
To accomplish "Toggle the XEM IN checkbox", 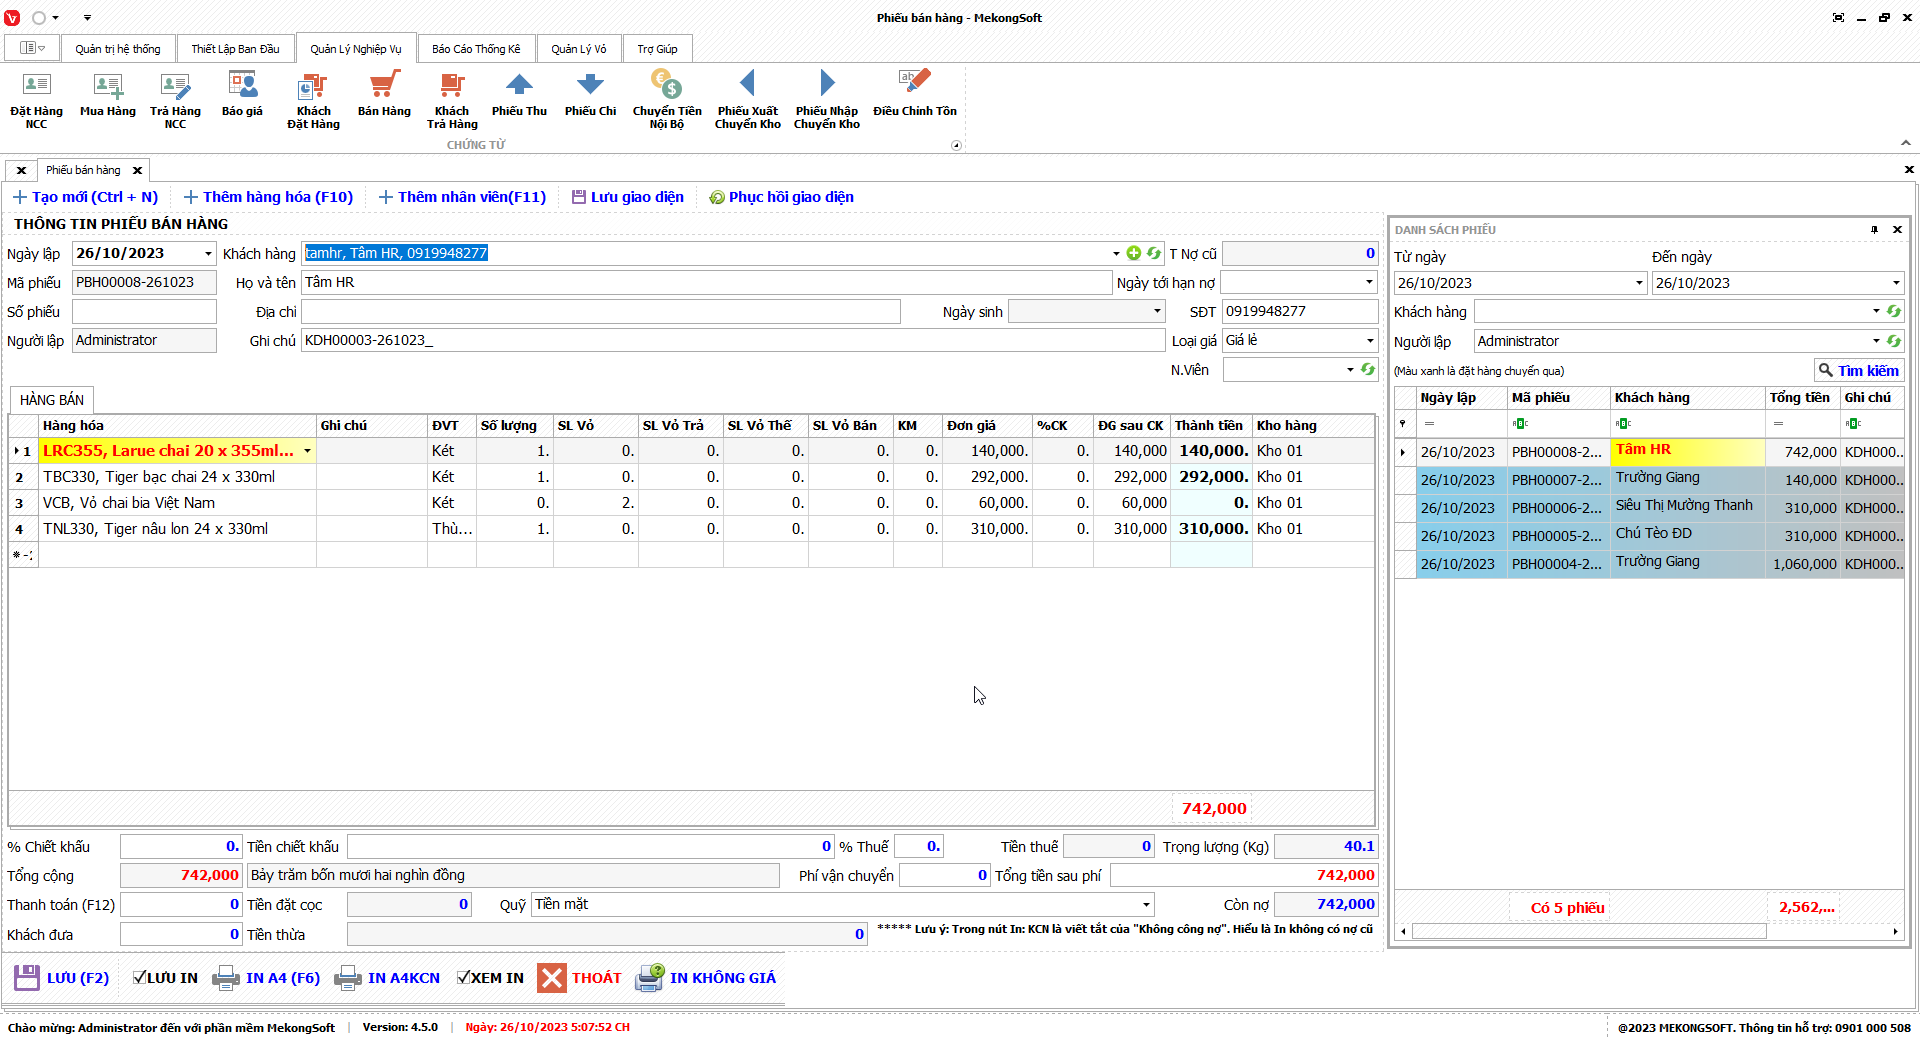I will point(464,978).
